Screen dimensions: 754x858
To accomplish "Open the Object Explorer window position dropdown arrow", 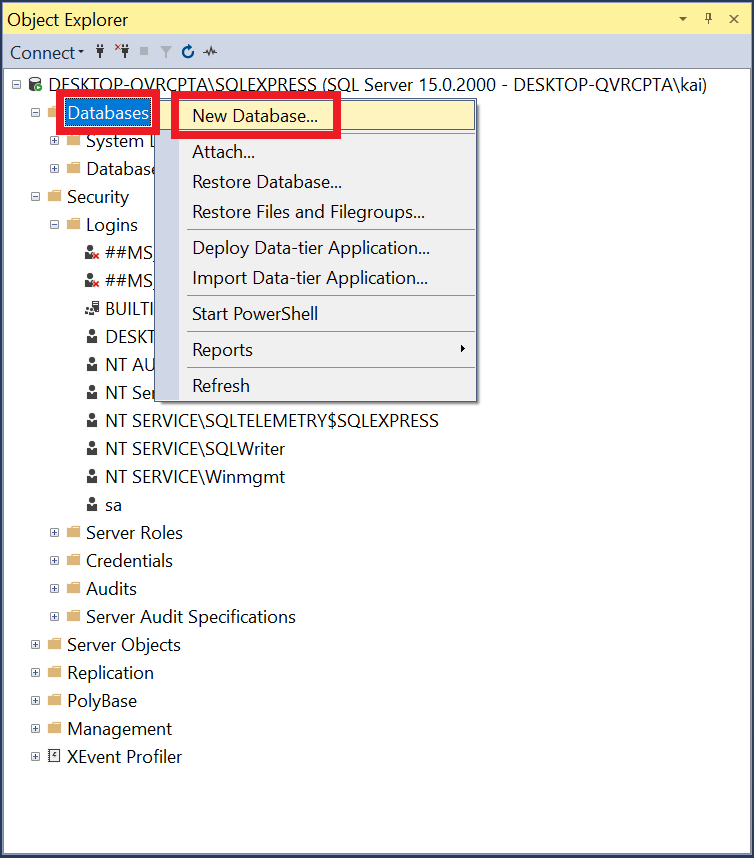I will pos(683,19).
